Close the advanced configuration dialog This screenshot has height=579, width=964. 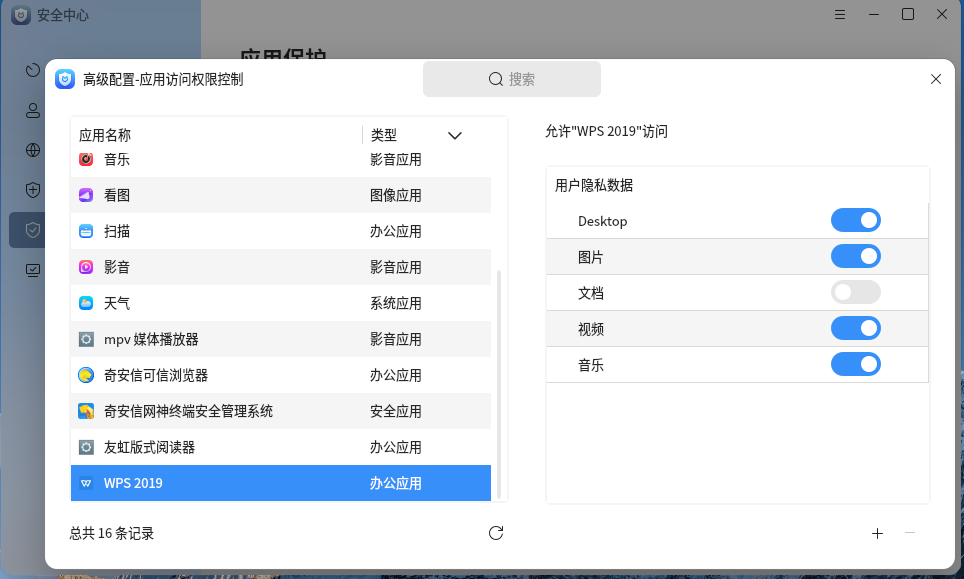tap(936, 79)
